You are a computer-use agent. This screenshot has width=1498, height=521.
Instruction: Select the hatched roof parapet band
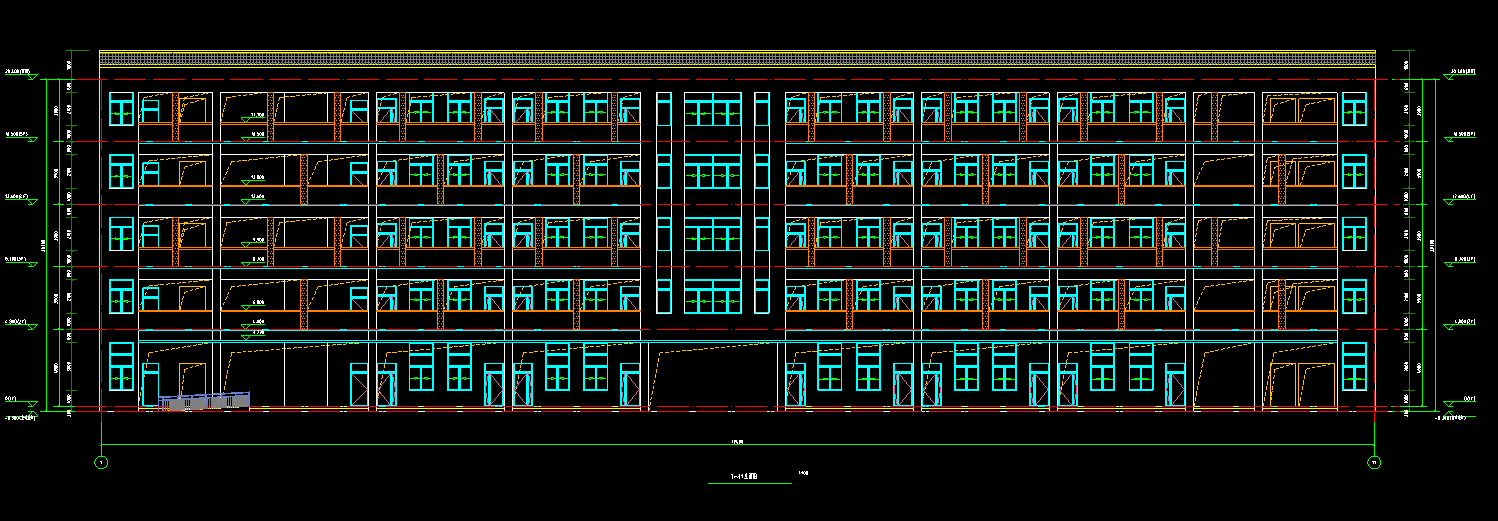pos(737,59)
